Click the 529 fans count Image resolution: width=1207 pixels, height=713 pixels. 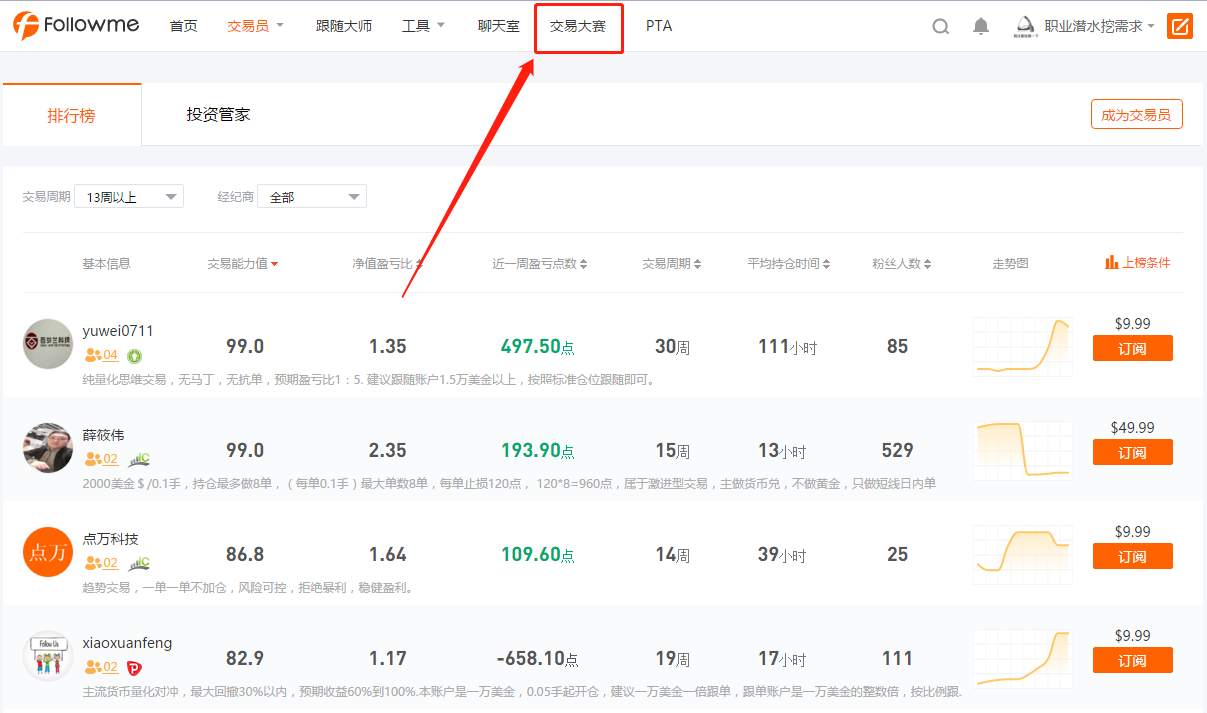(x=897, y=451)
